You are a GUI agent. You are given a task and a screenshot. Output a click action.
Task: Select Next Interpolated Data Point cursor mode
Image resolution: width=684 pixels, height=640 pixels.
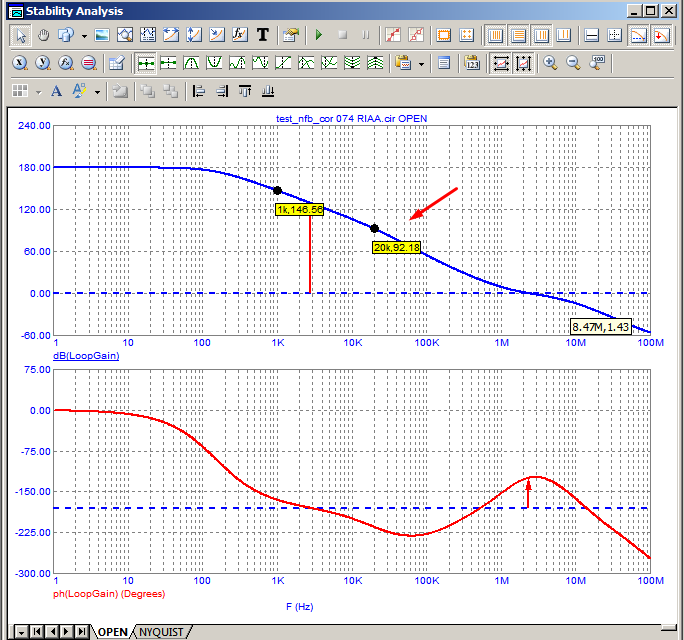pyautogui.click(x=168, y=63)
